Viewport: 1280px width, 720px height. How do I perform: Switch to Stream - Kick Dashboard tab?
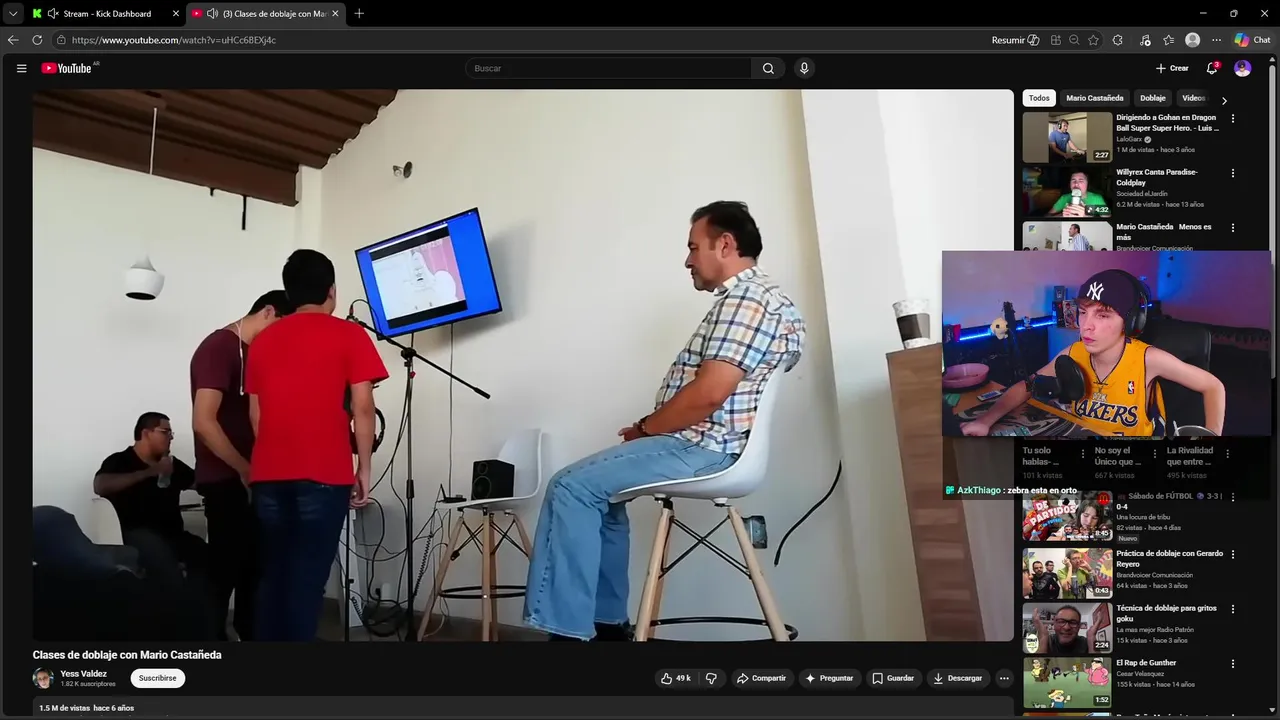(107, 13)
